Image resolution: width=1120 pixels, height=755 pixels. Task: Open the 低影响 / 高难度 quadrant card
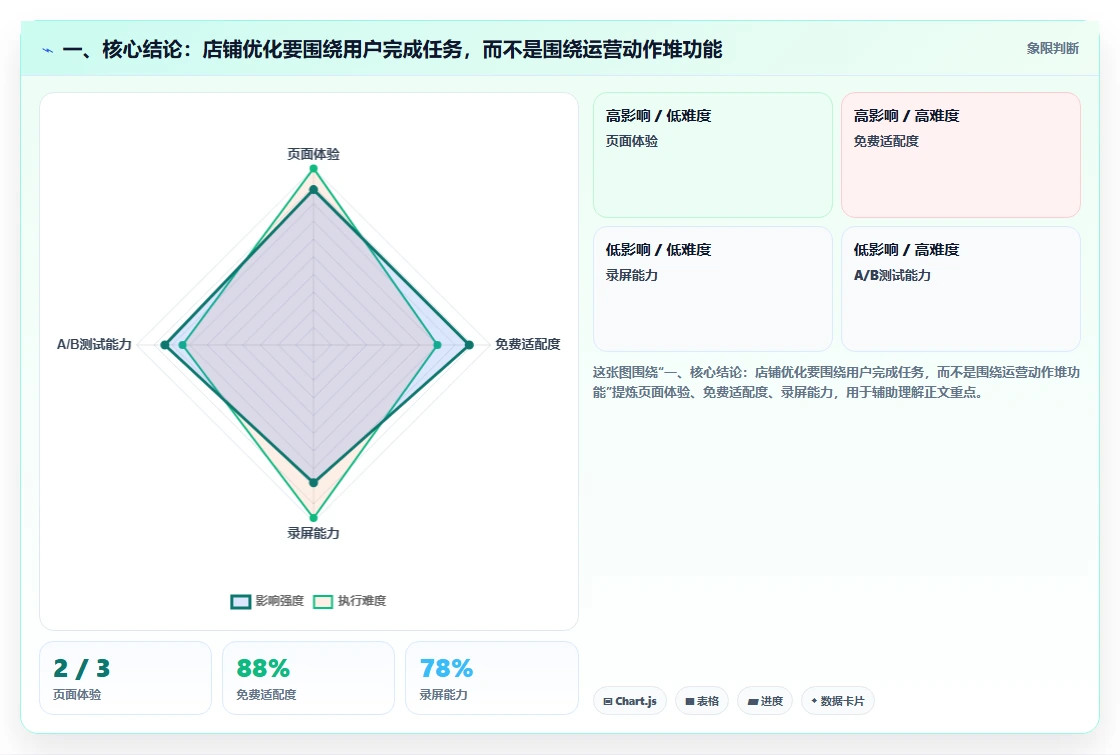[x=961, y=289]
